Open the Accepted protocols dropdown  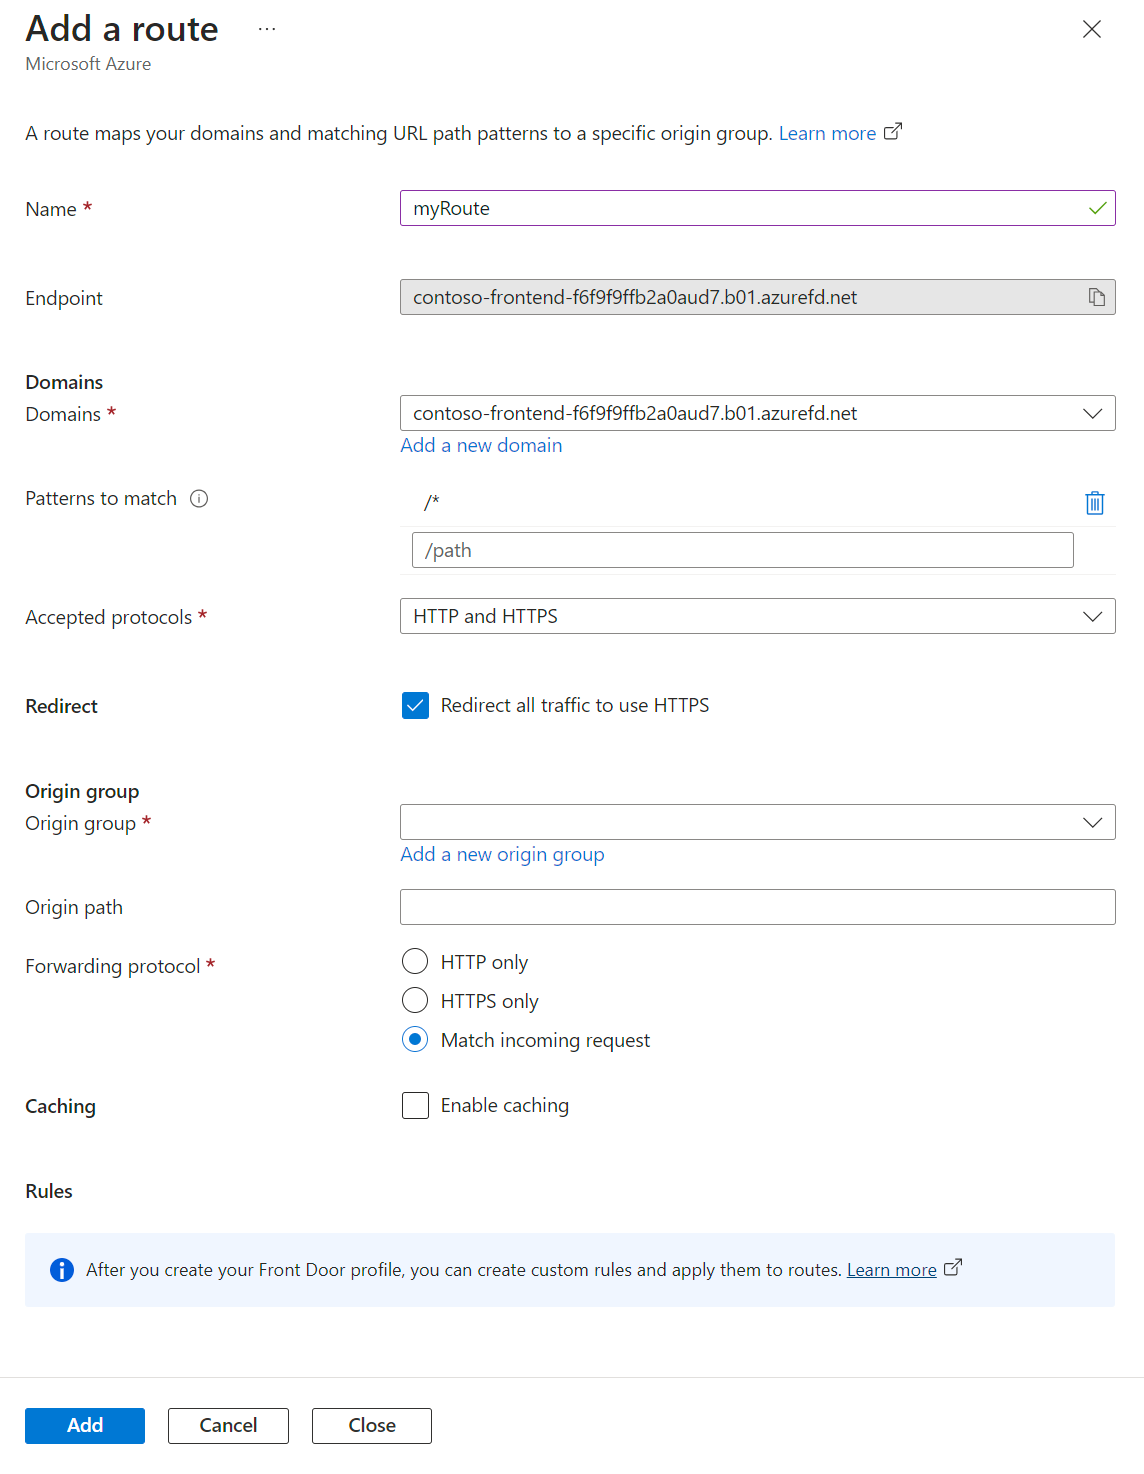[x=1093, y=616]
